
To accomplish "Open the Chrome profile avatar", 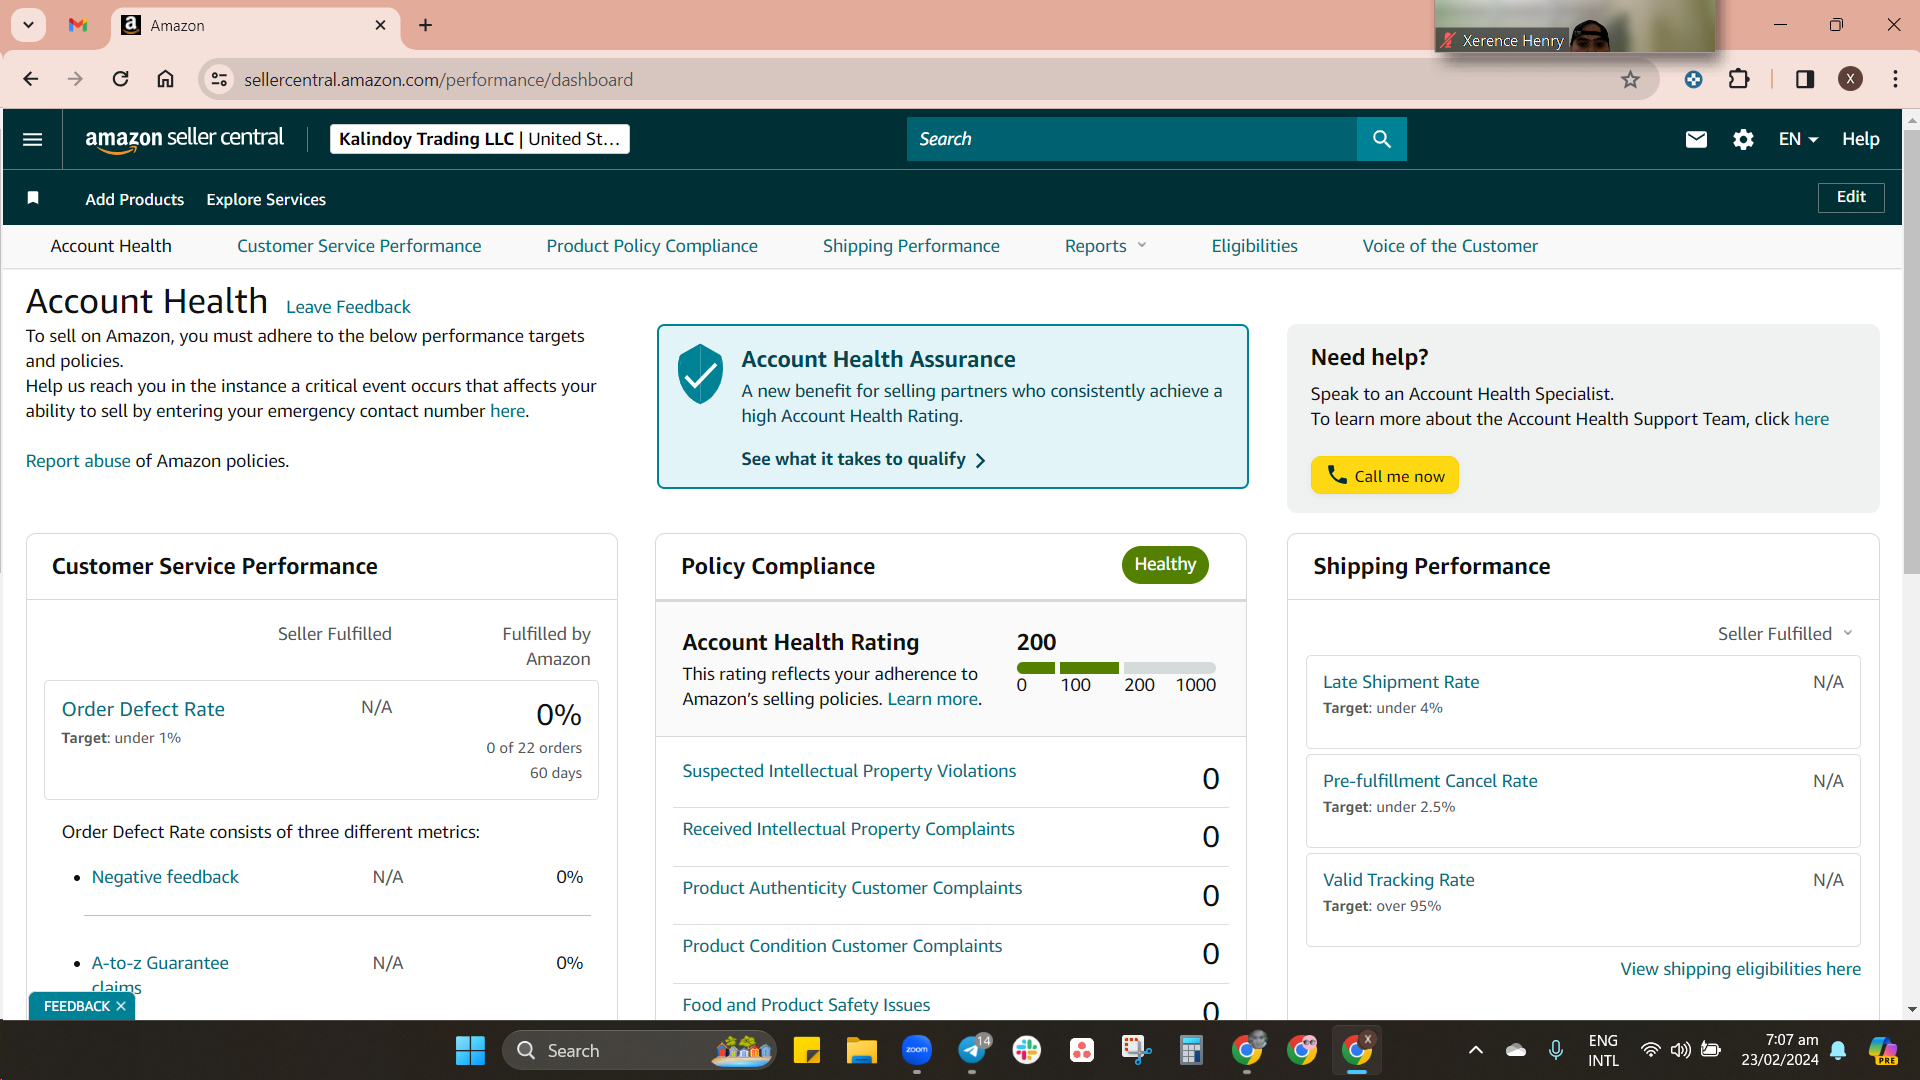I will coord(1850,79).
